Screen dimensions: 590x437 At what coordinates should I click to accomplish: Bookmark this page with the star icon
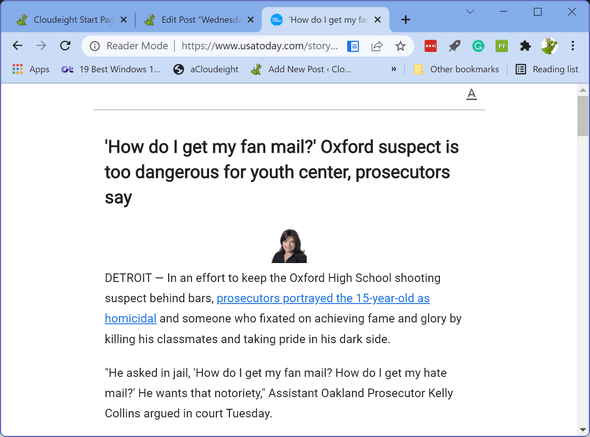click(x=400, y=46)
